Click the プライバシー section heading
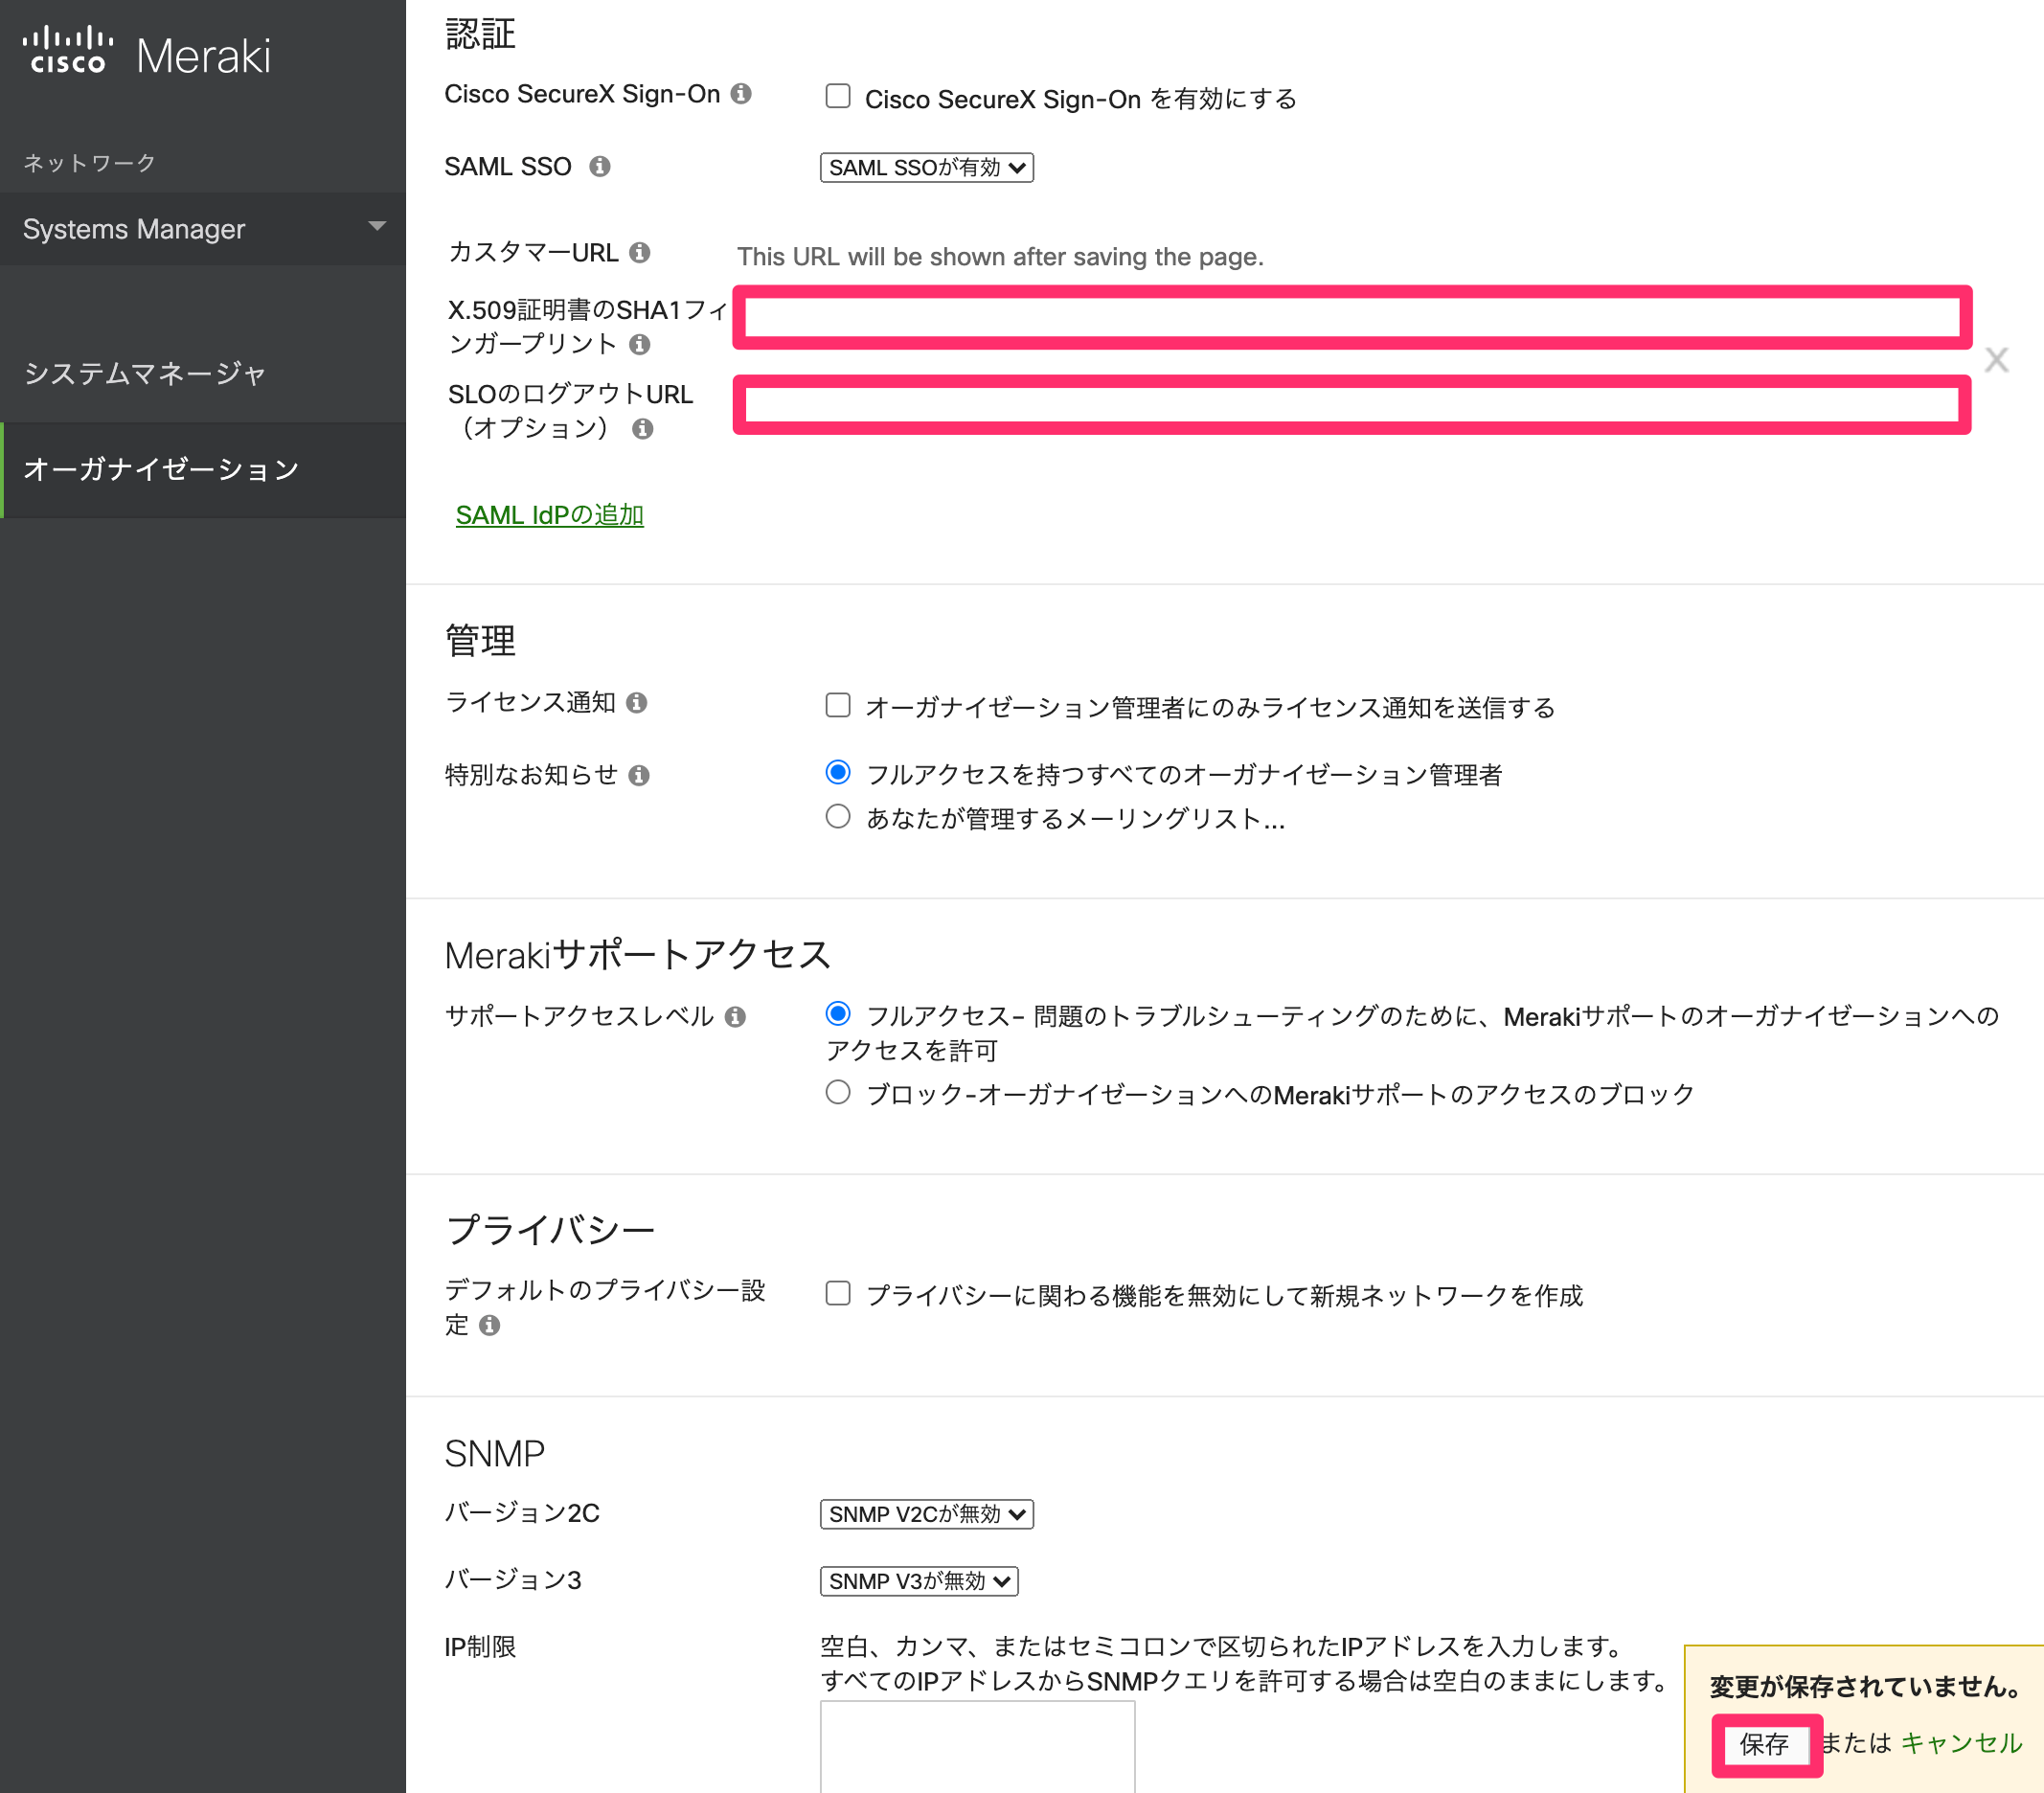Image resolution: width=2044 pixels, height=1793 pixels. pos(550,1231)
